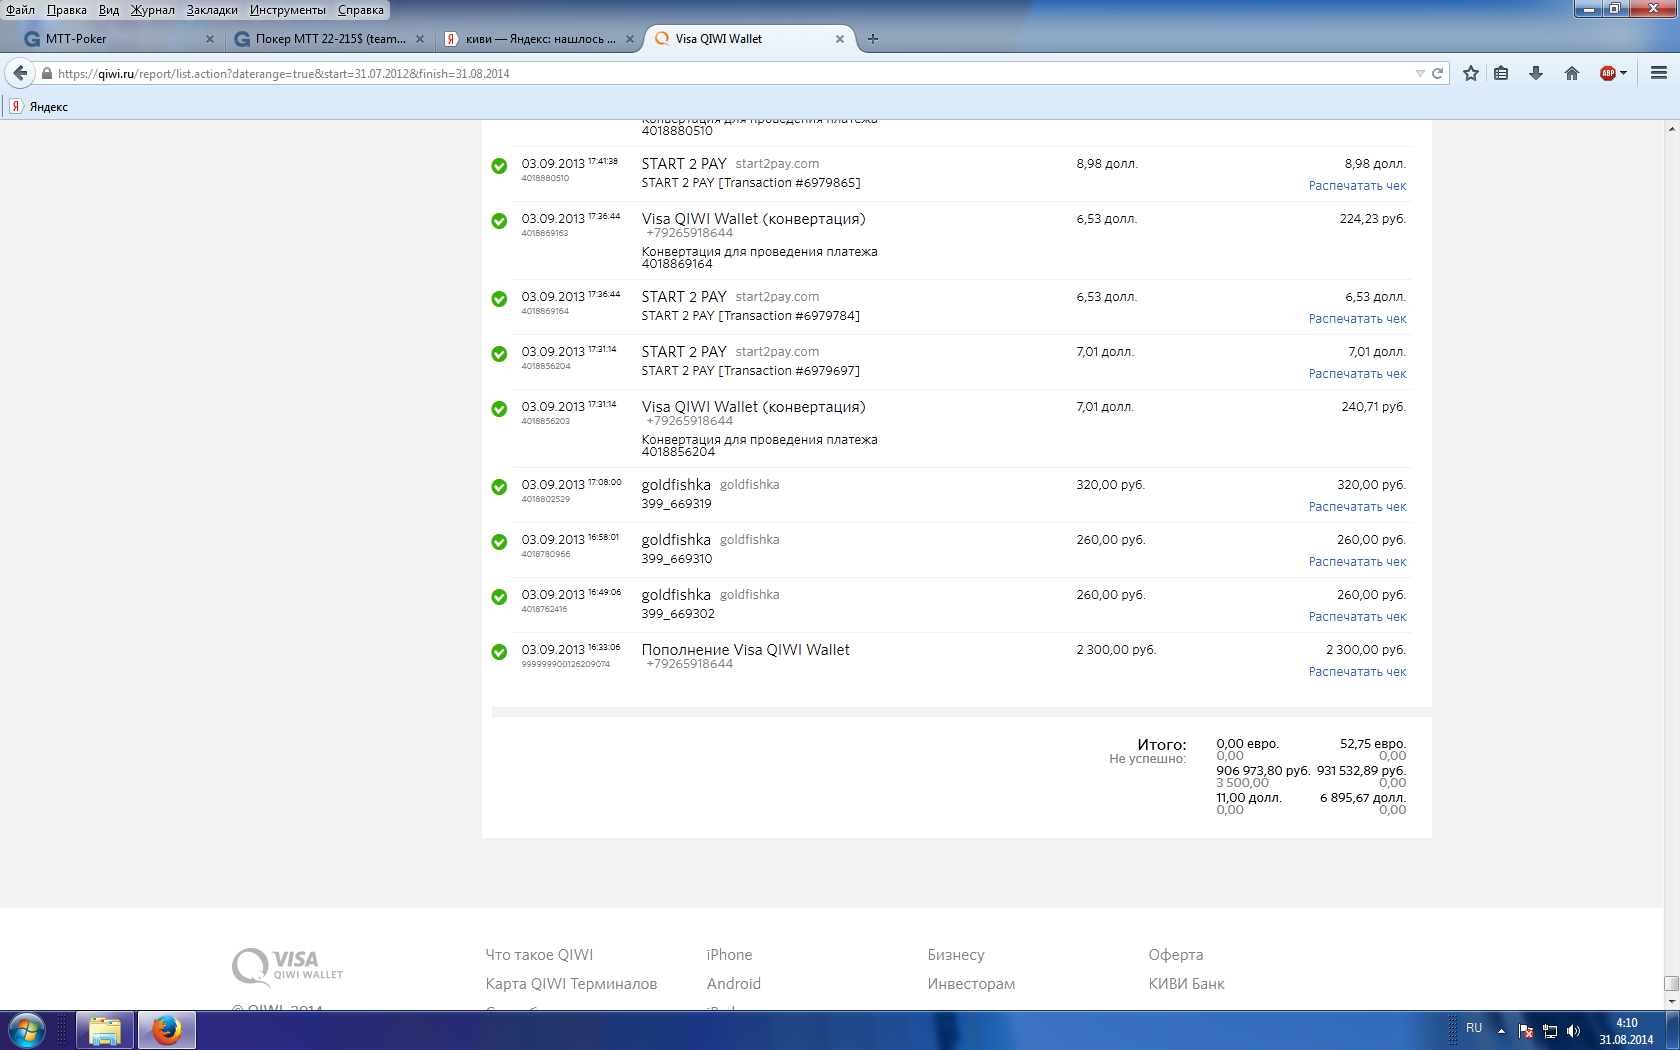Screen dimensions: 1680x1050
Task: Open the URL history dropdown arrow
Action: point(1420,73)
